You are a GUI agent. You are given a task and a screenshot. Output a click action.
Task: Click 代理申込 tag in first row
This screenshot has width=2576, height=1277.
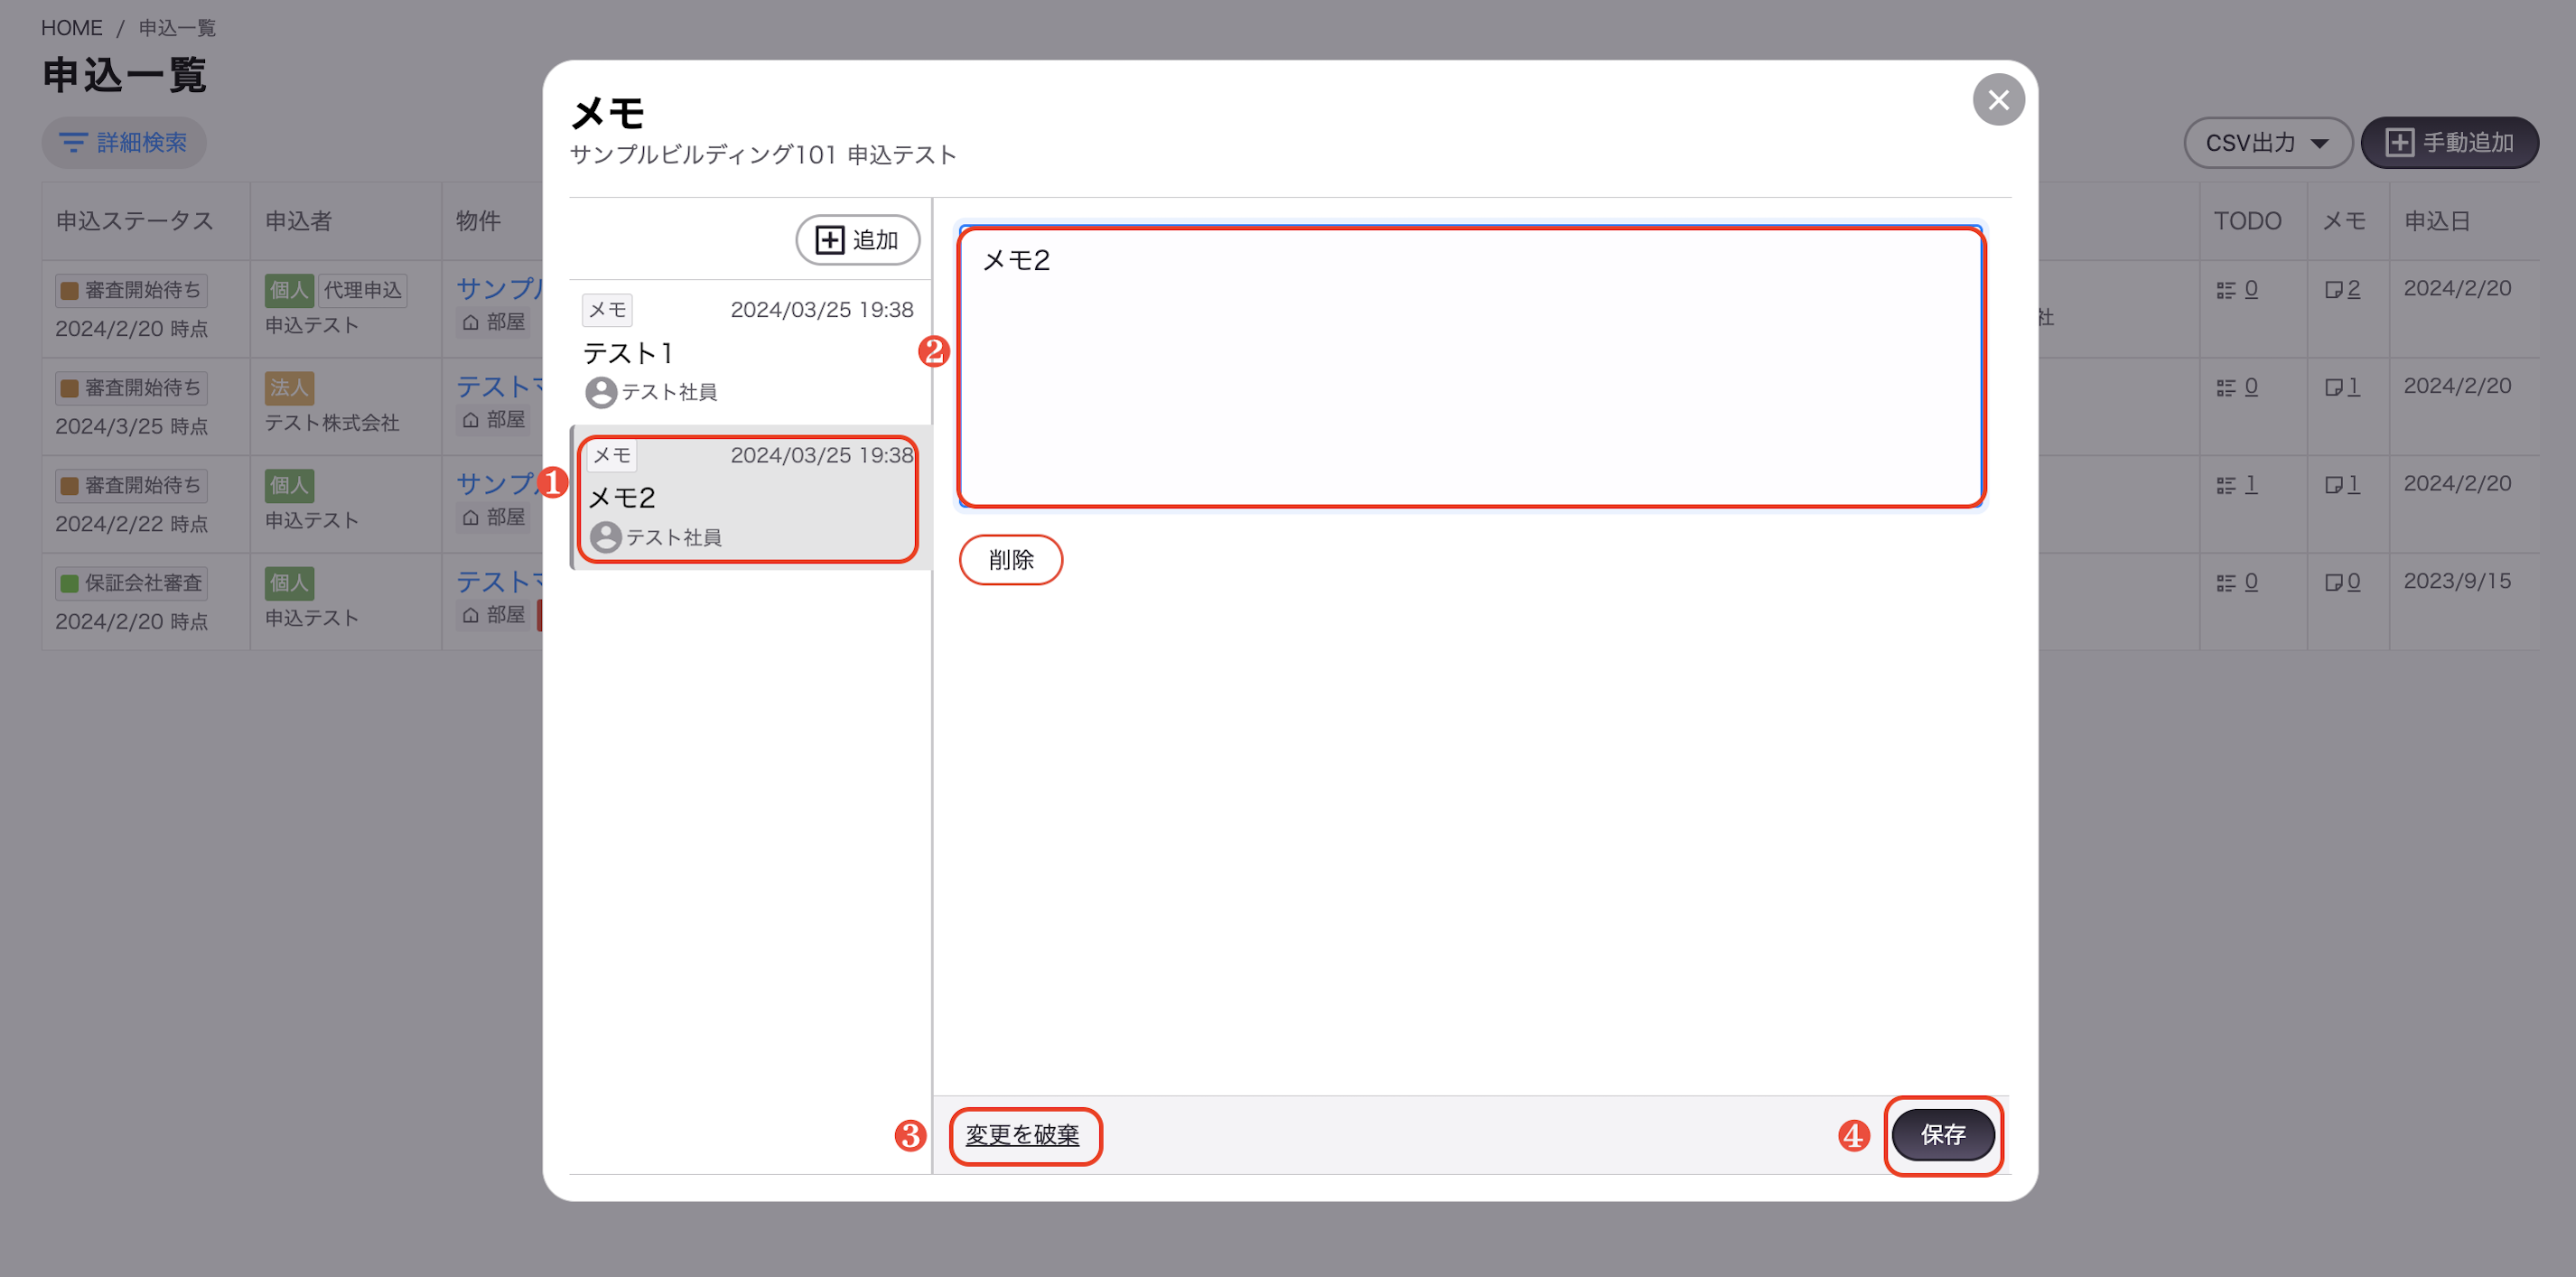coord(362,290)
